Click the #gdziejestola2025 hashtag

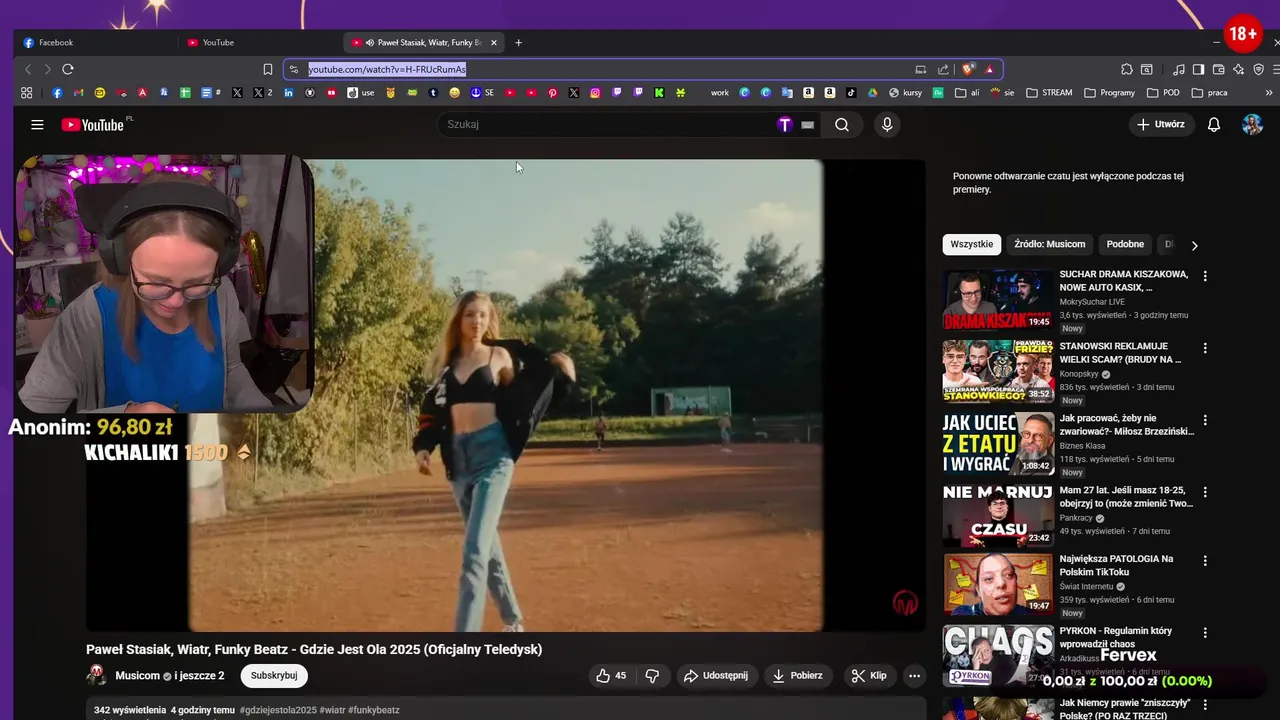(278, 710)
